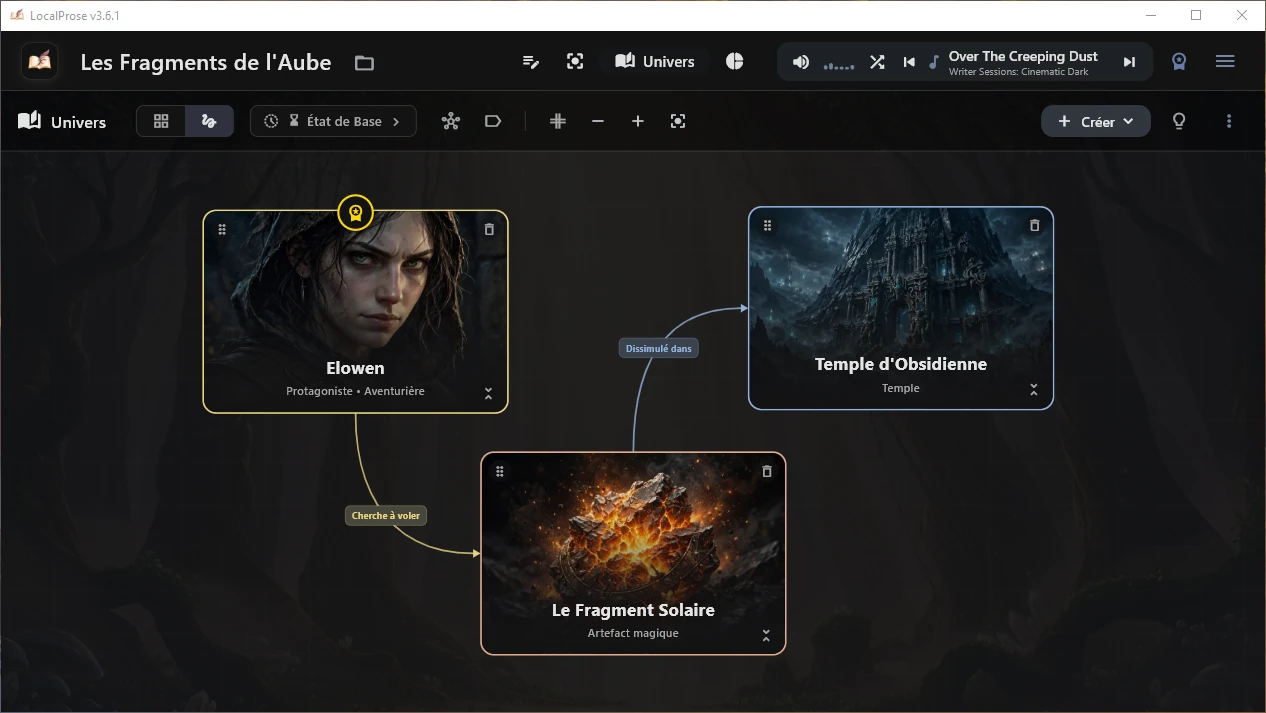This screenshot has width=1266, height=713.
Task: Expand Le Fragment Solaire card
Action: pyautogui.click(x=766, y=635)
